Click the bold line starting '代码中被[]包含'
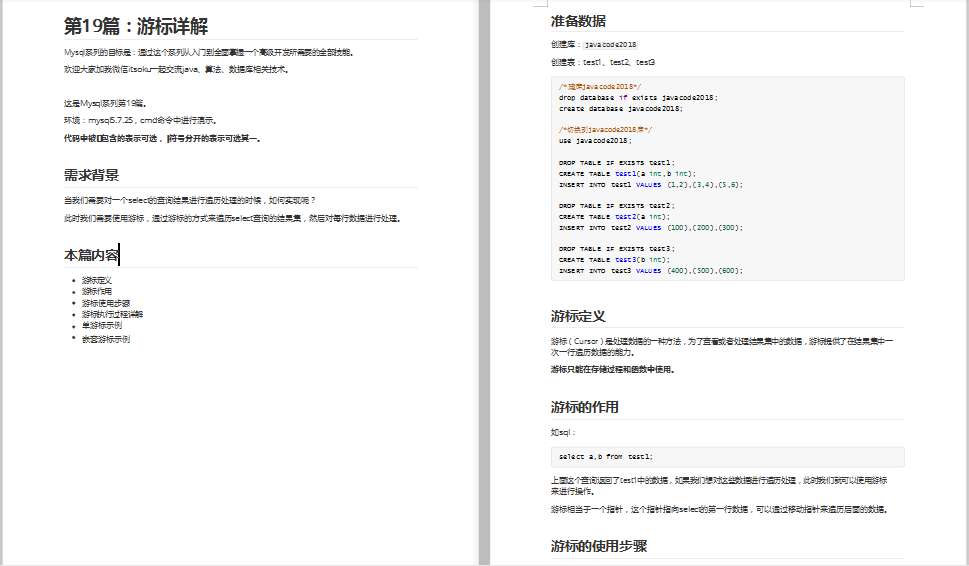The width and height of the screenshot is (969, 566). click(x=163, y=138)
